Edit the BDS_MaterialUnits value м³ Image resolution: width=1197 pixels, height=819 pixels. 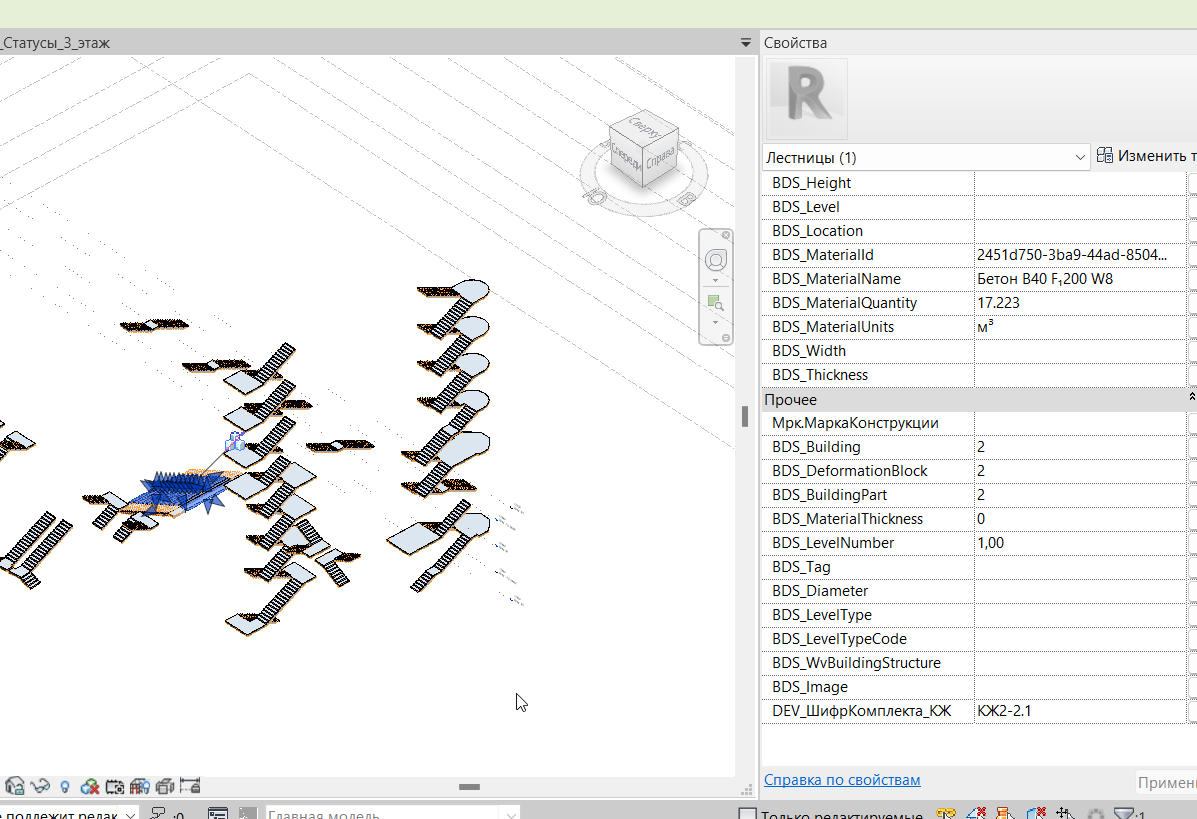1080,327
